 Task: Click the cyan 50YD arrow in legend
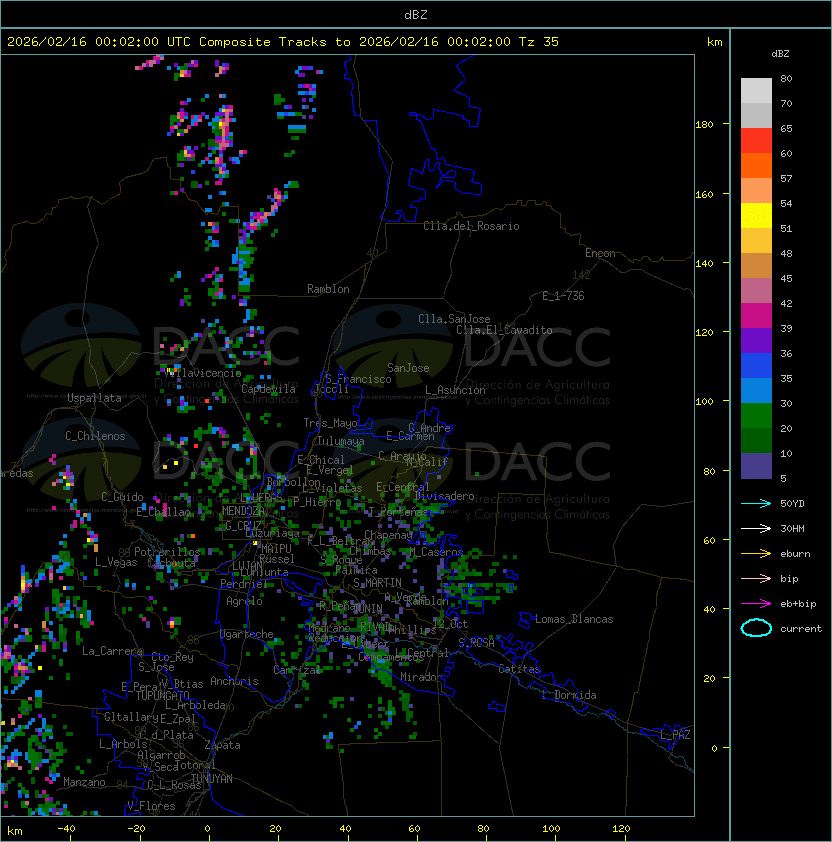coord(756,503)
